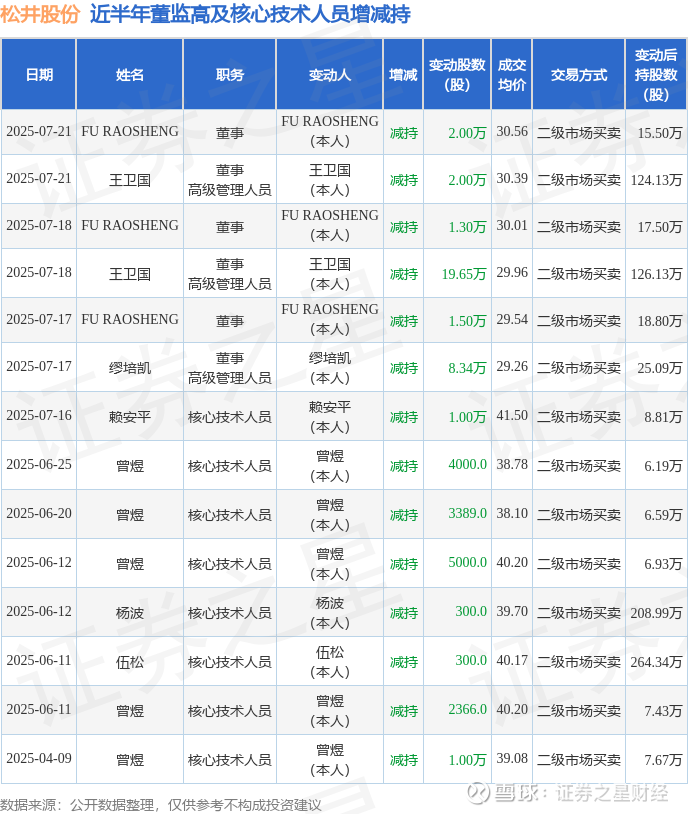Select the name cell 缪培凯 in 姓名 column
This screenshot has height=814, width=688.
tap(130, 368)
